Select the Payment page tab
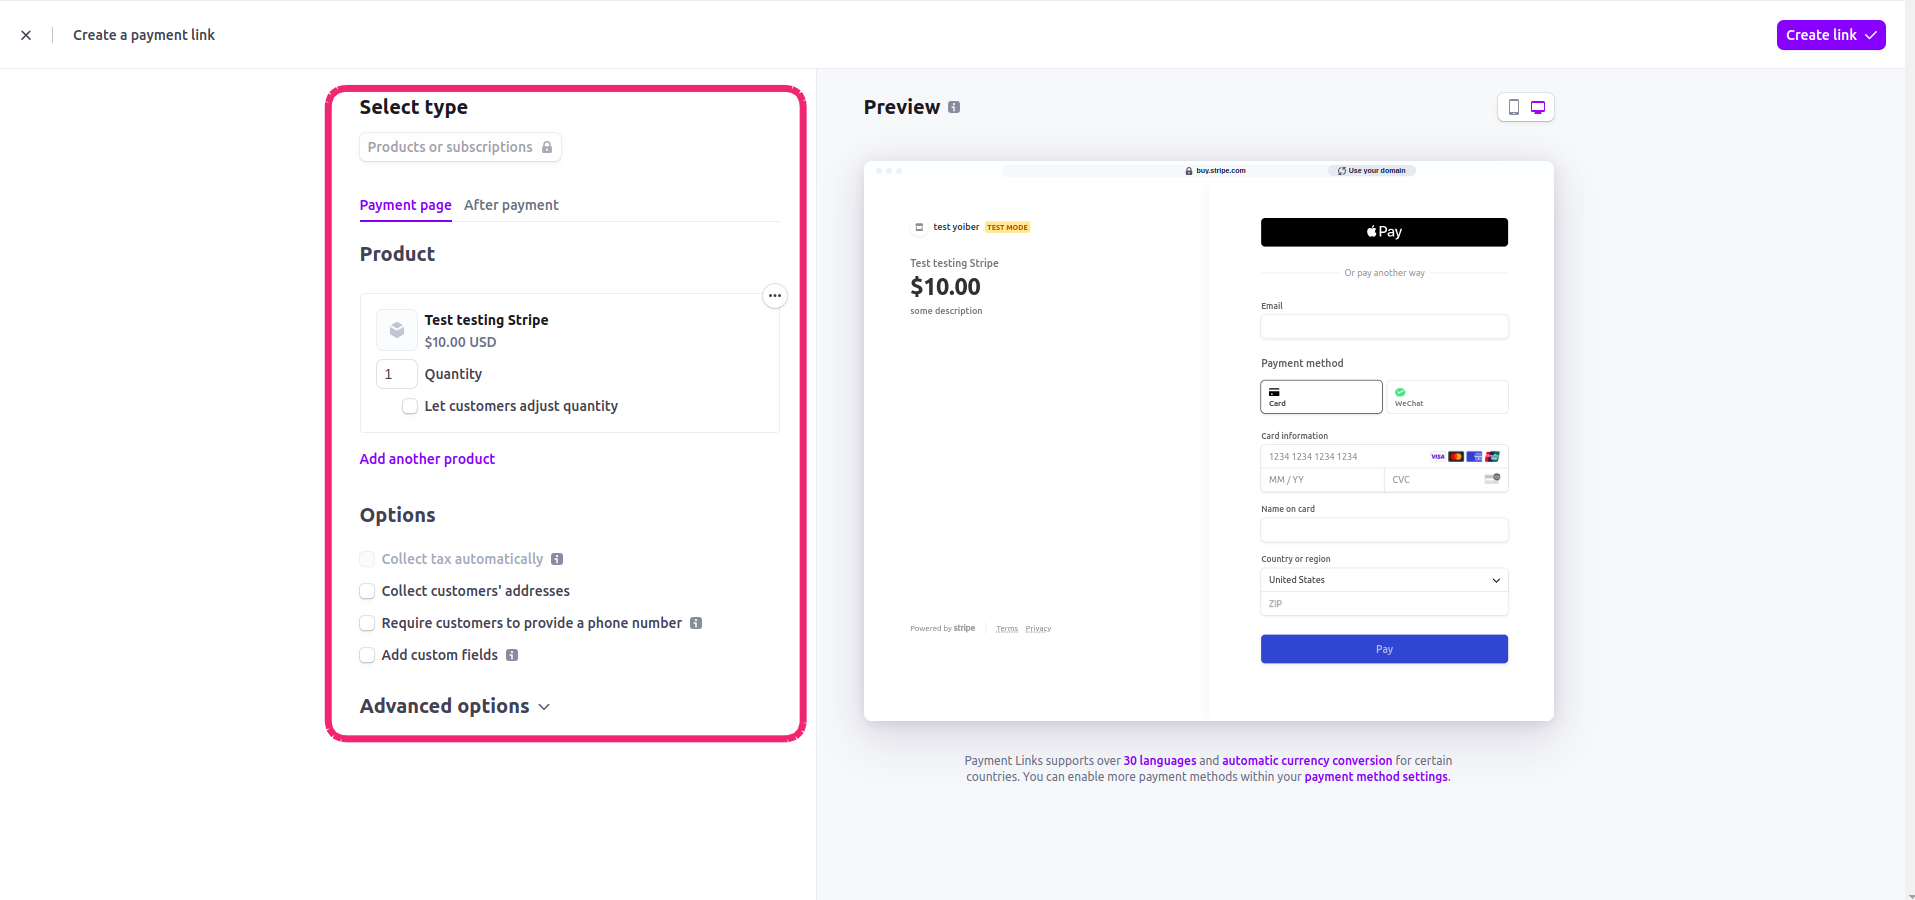 tap(406, 205)
